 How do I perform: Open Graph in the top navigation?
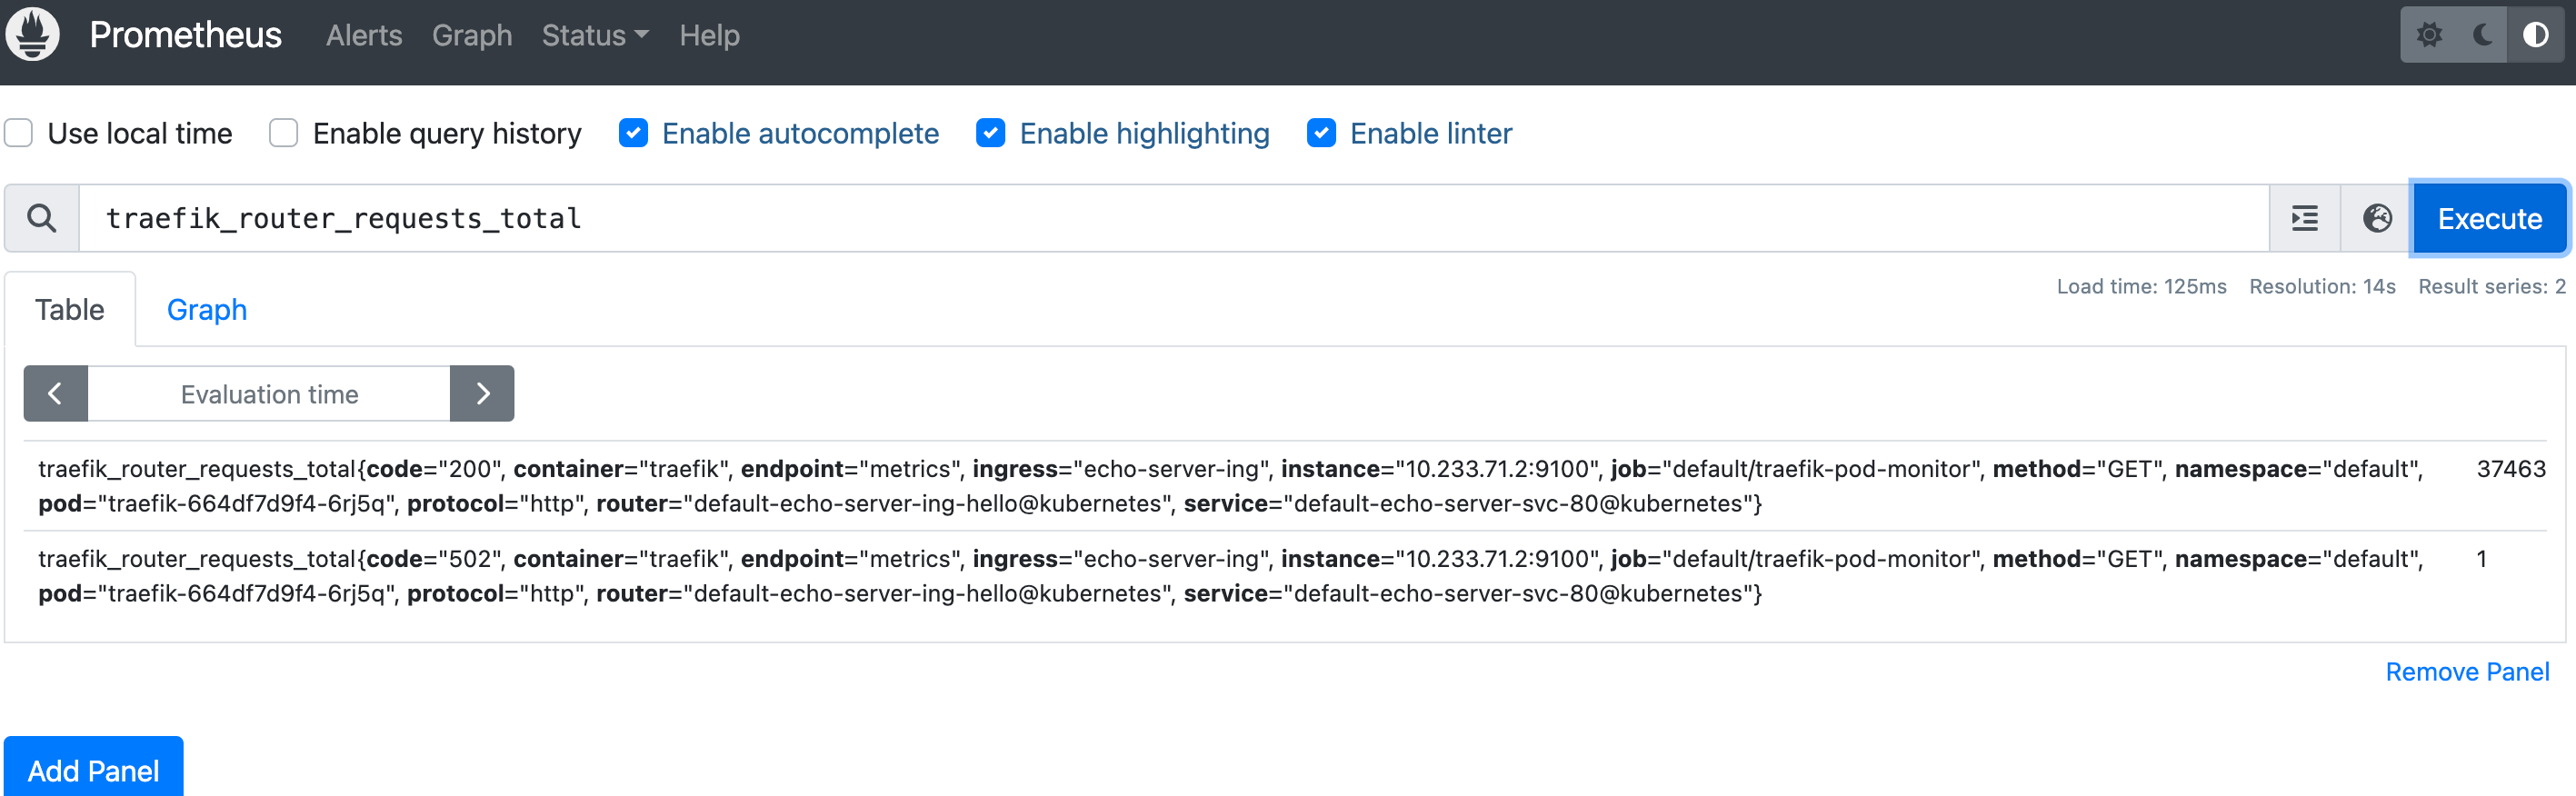pyautogui.click(x=472, y=36)
